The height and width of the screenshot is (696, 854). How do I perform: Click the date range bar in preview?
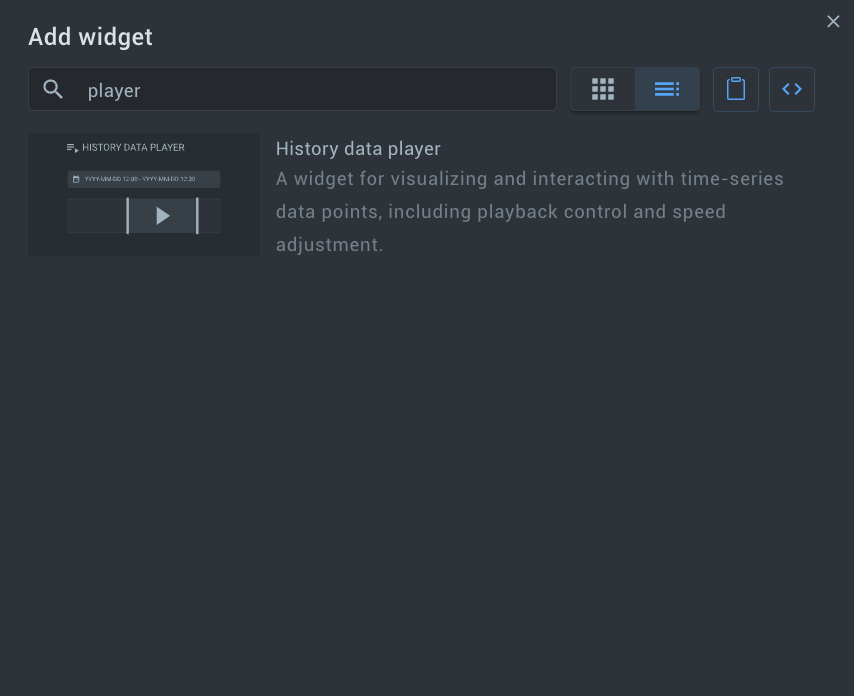pyautogui.click(x=144, y=179)
